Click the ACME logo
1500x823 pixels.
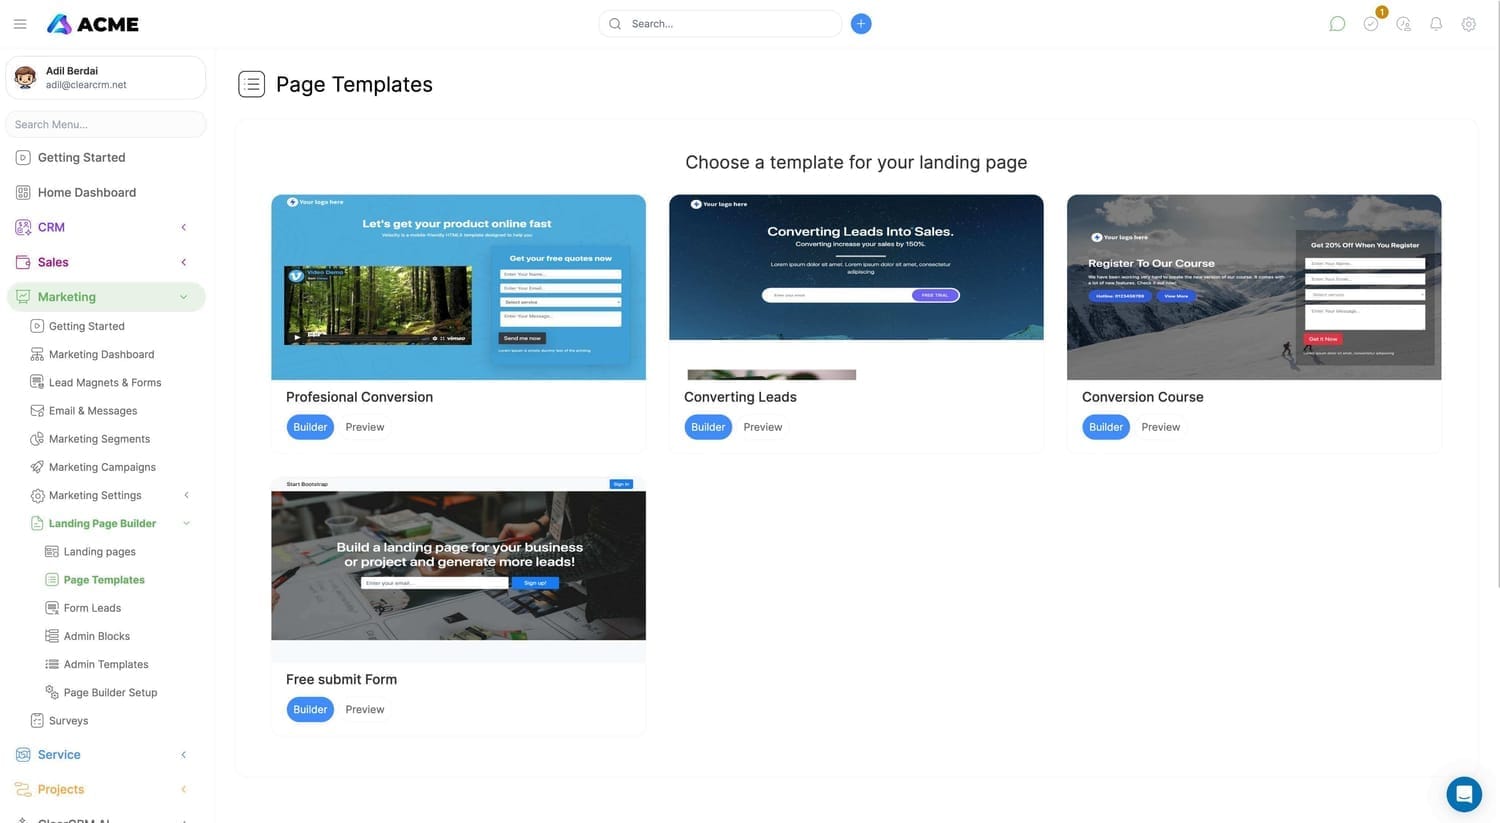[x=93, y=24]
